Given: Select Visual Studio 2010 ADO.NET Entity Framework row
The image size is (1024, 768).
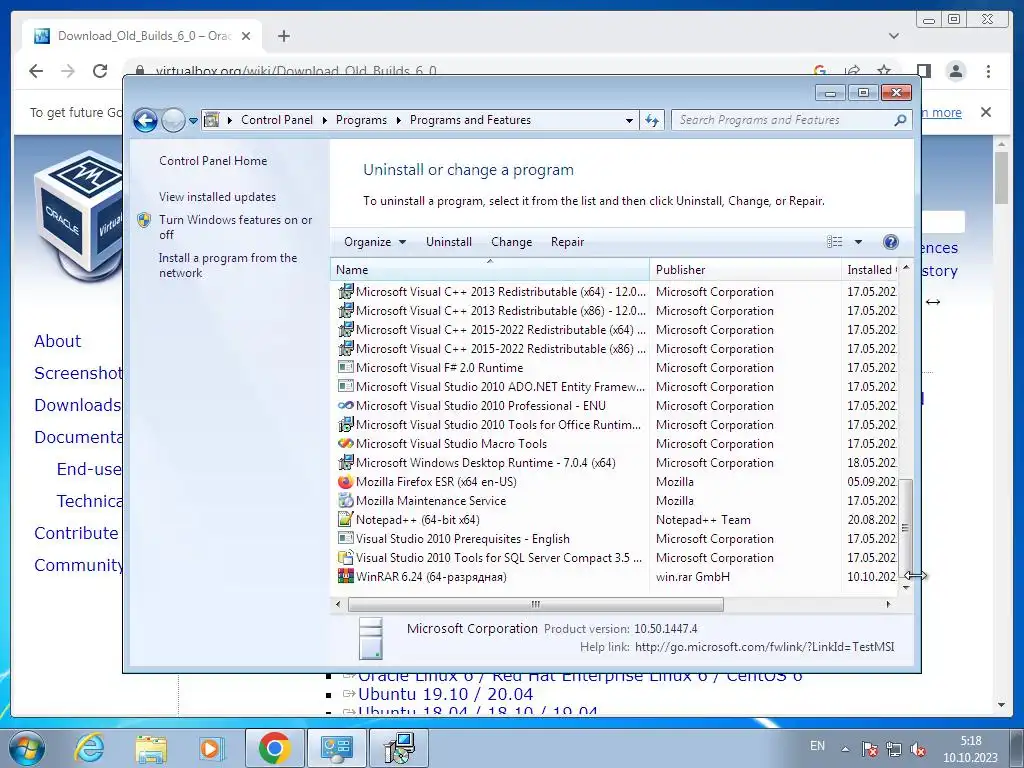Looking at the screenshot, I should 614,387.
